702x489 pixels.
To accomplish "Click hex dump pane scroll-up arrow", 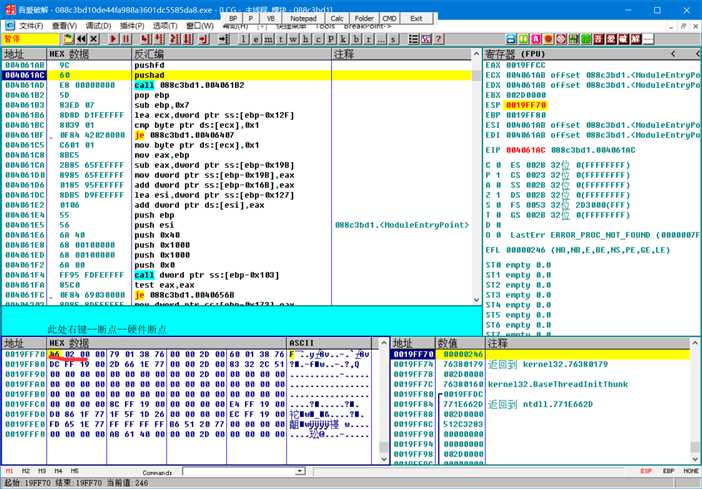I will point(384,343).
